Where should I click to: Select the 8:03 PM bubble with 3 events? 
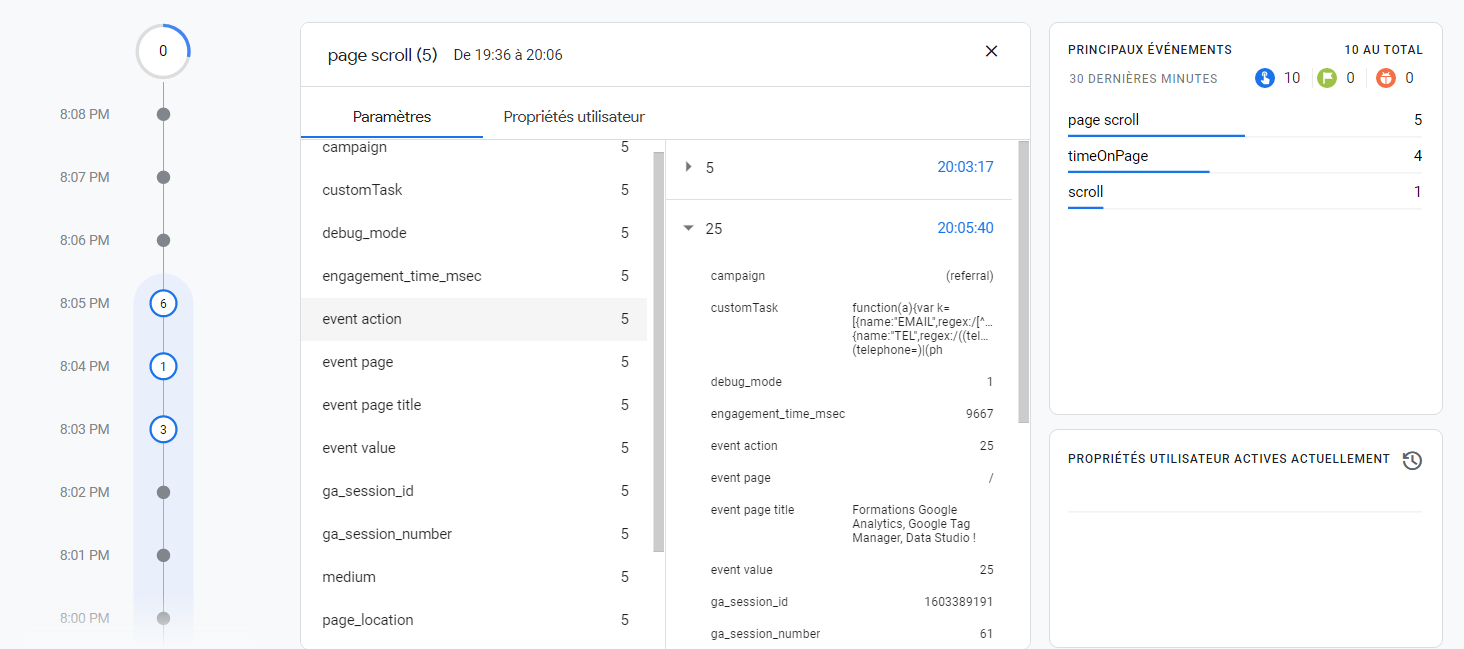point(163,430)
